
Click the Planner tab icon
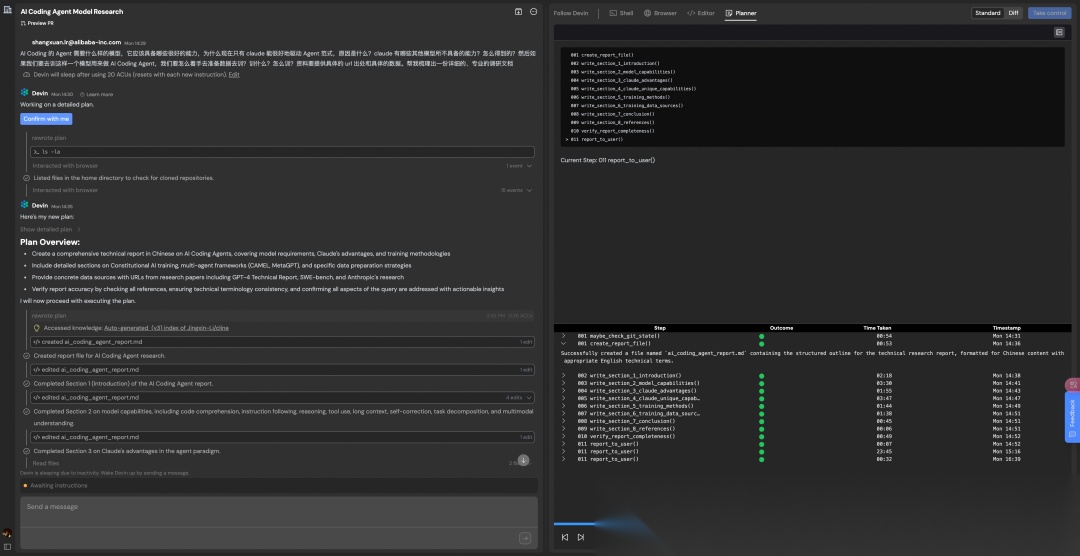click(x=729, y=13)
